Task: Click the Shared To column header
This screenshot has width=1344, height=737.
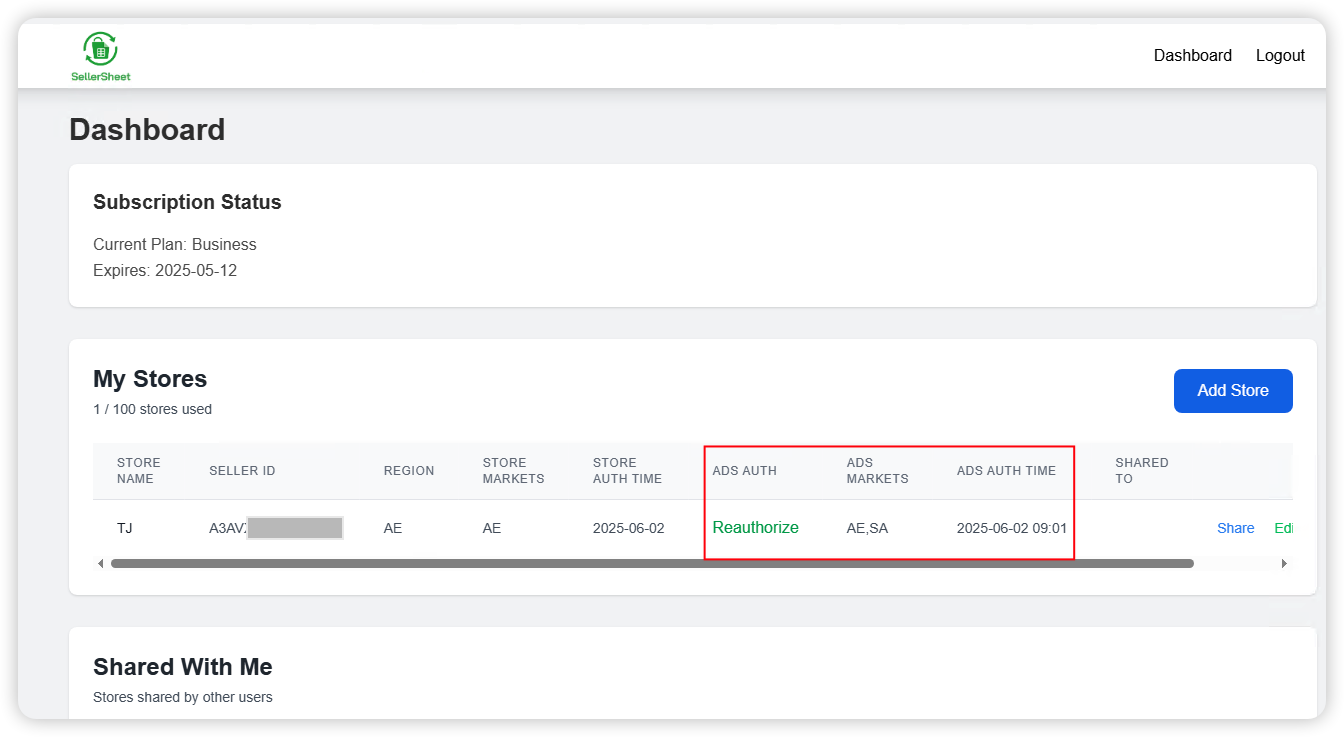Action: click(1141, 471)
